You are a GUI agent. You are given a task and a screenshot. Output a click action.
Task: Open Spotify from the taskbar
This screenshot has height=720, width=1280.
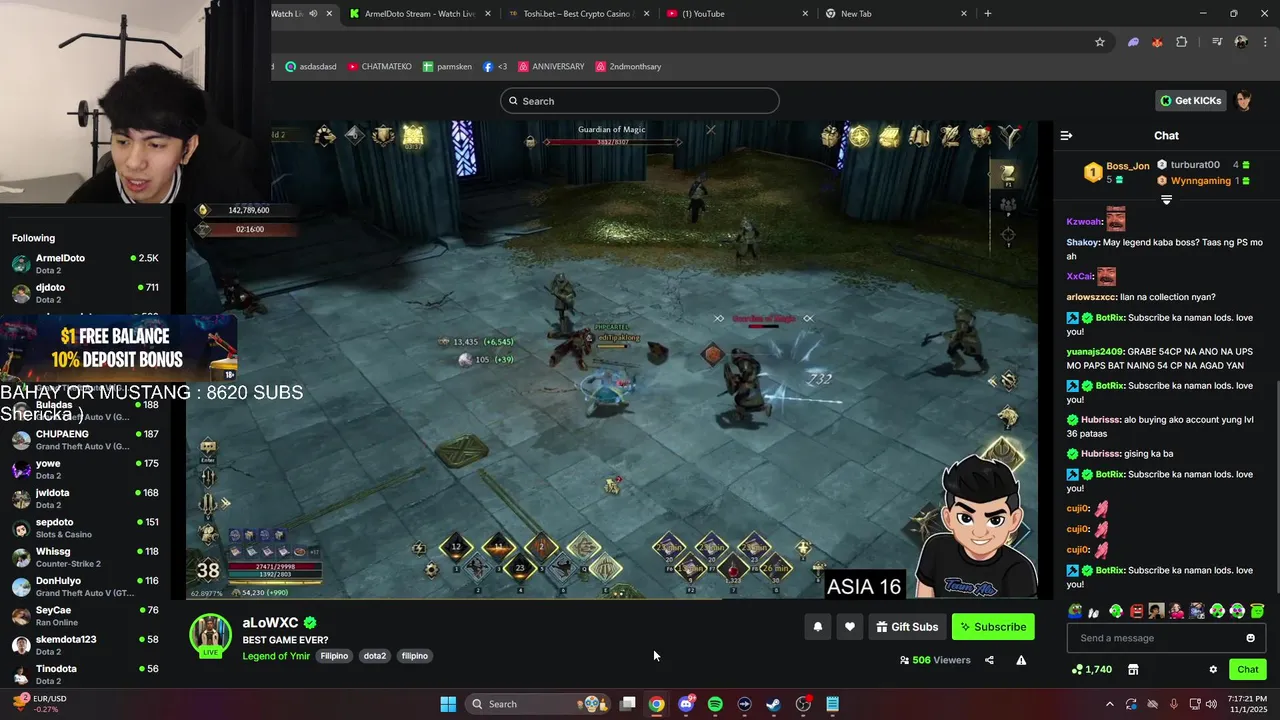pos(715,704)
